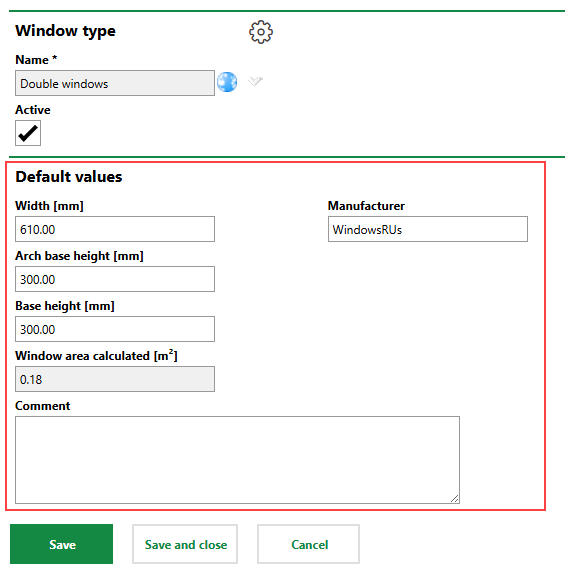Cancel the window type edits
The image size is (565, 576).
[309, 544]
